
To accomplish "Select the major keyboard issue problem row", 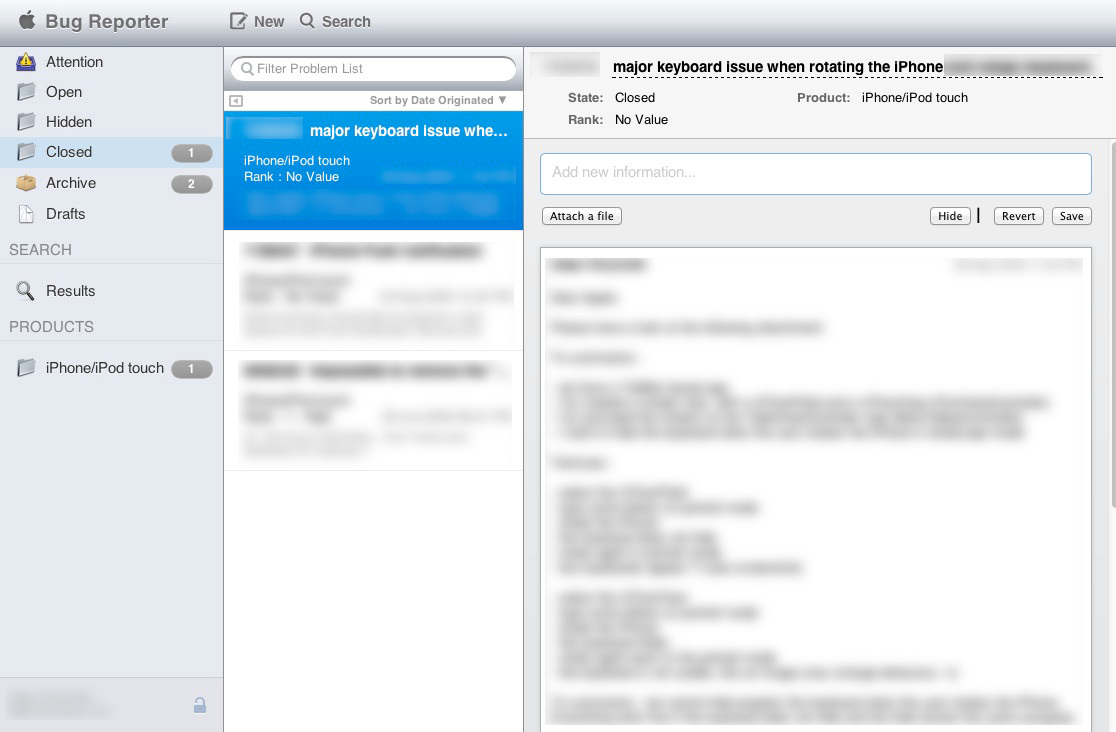I will 374,170.
